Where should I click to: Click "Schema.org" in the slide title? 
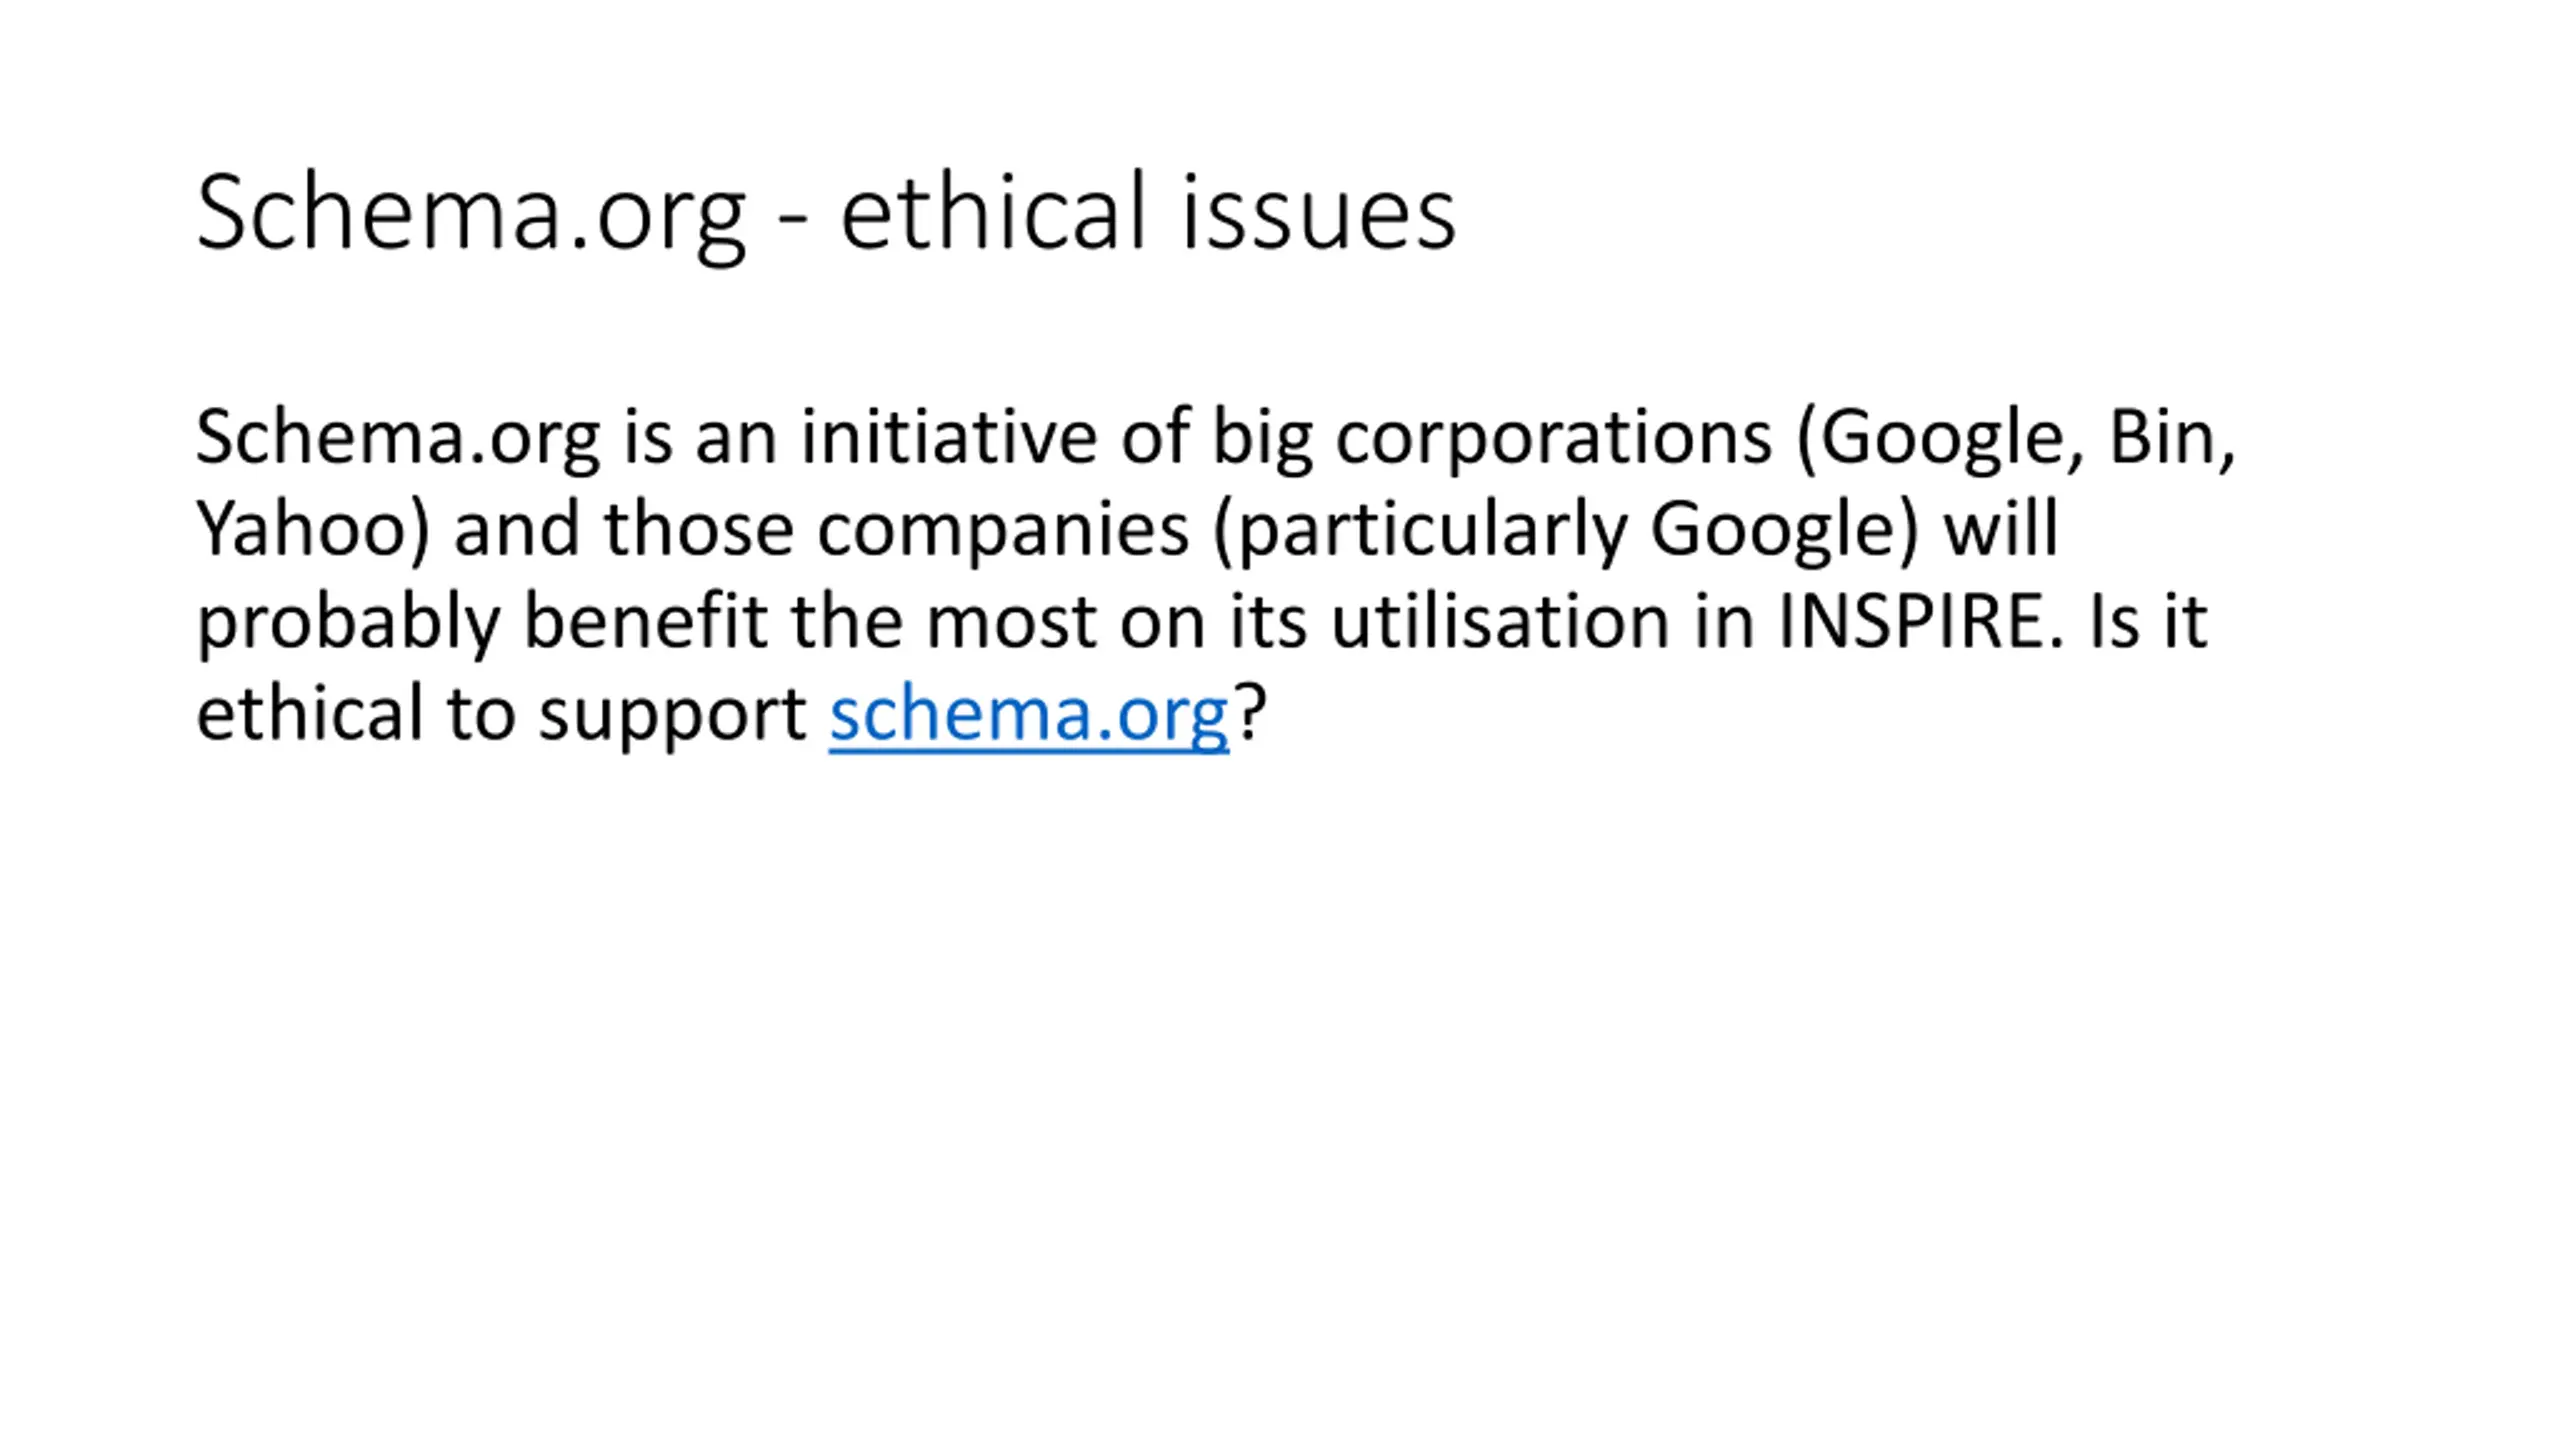pos(470,213)
